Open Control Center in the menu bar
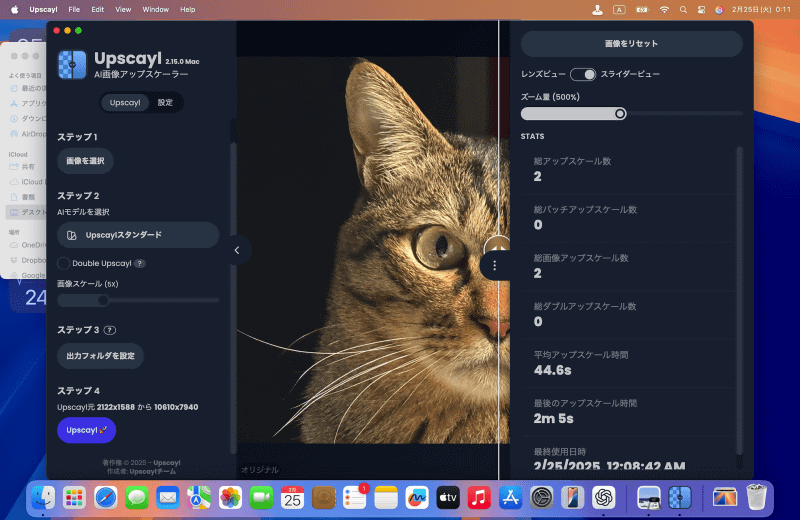Viewport: 800px width, 520px height. pyautogui.click(x=701, y=10)
